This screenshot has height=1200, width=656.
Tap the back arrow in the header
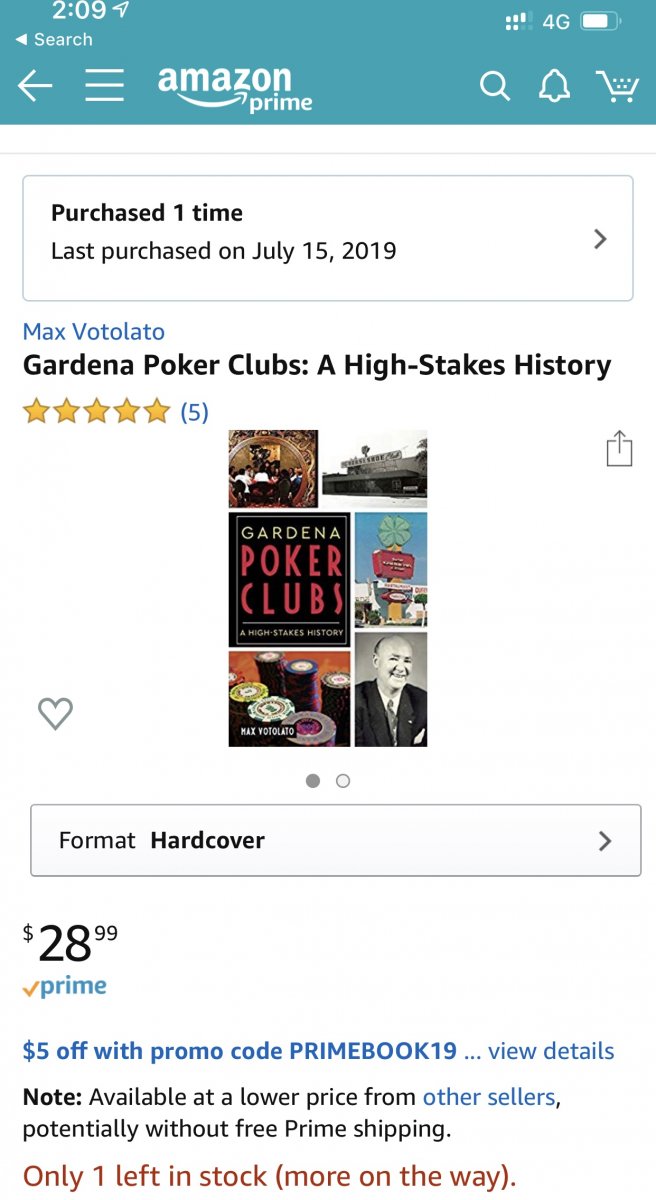pyautogui.click(x=35, y=86)
